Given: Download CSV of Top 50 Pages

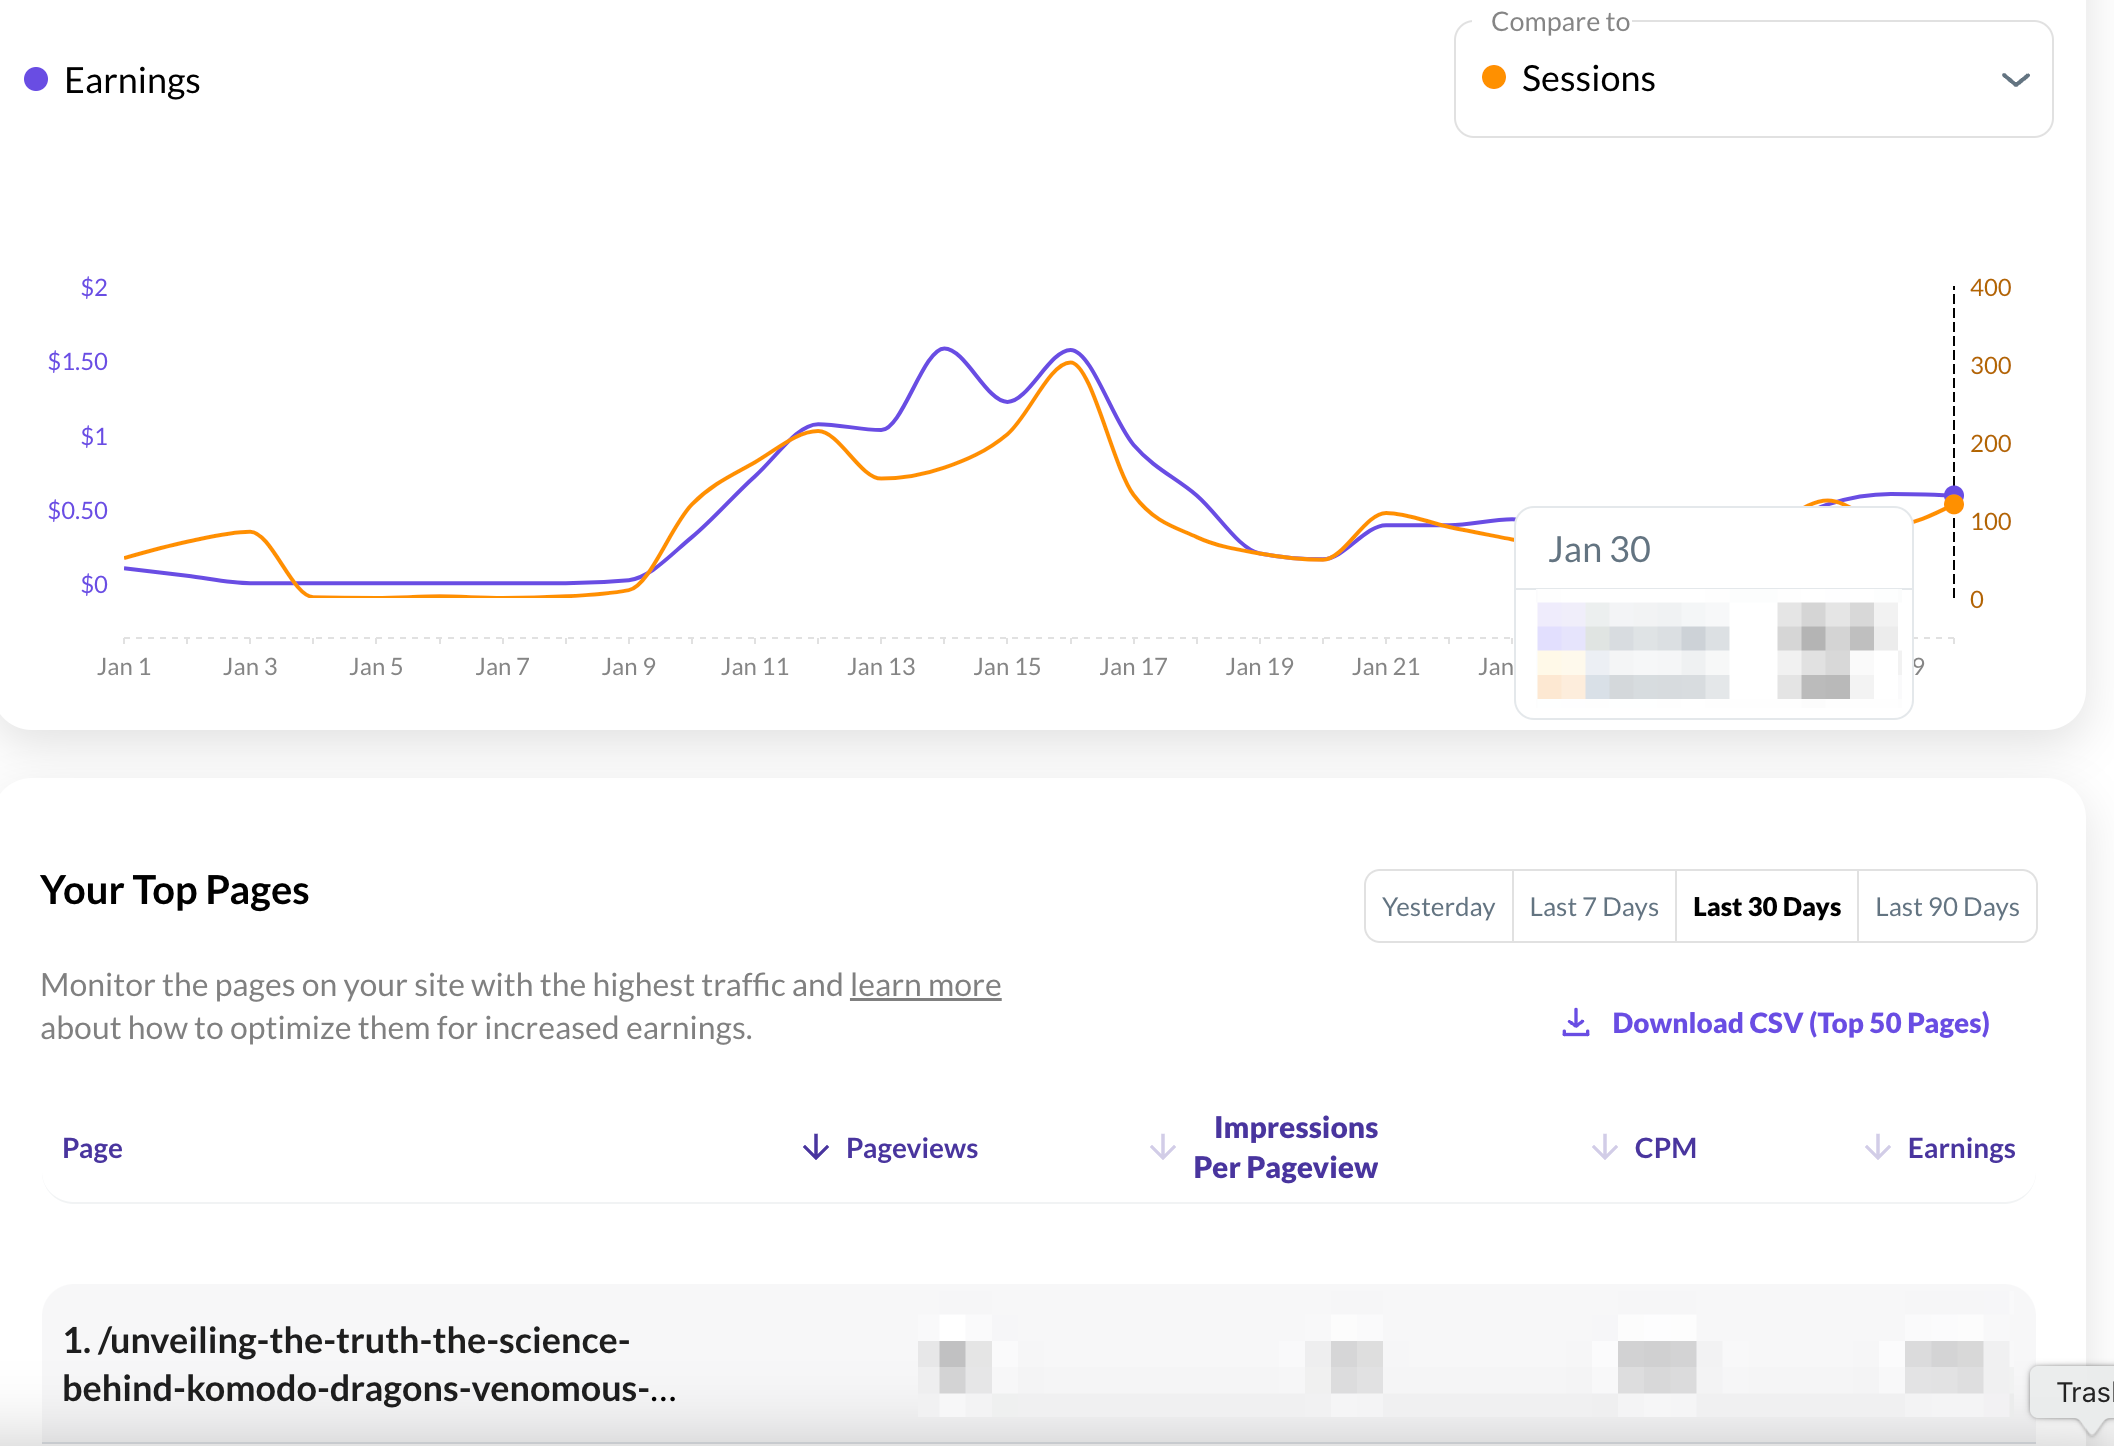Looking at the screenshot, I should click(x=1800, y=1023).
